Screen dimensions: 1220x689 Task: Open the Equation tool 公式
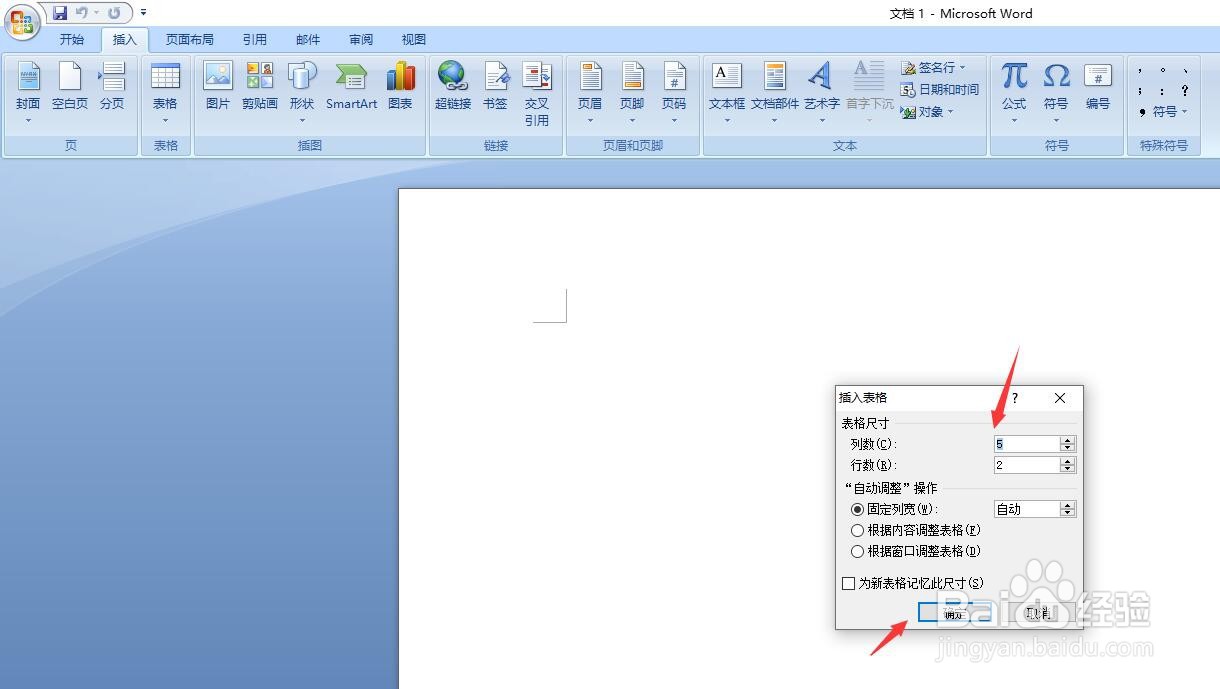click(1013, 88)
